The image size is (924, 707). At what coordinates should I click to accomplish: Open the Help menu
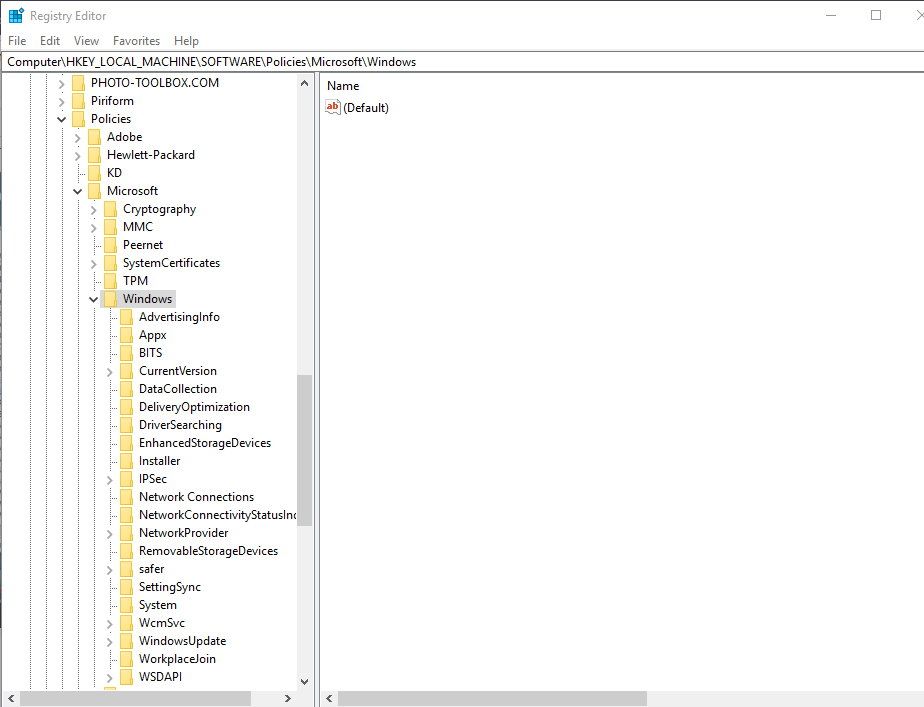tap(186, 41)
